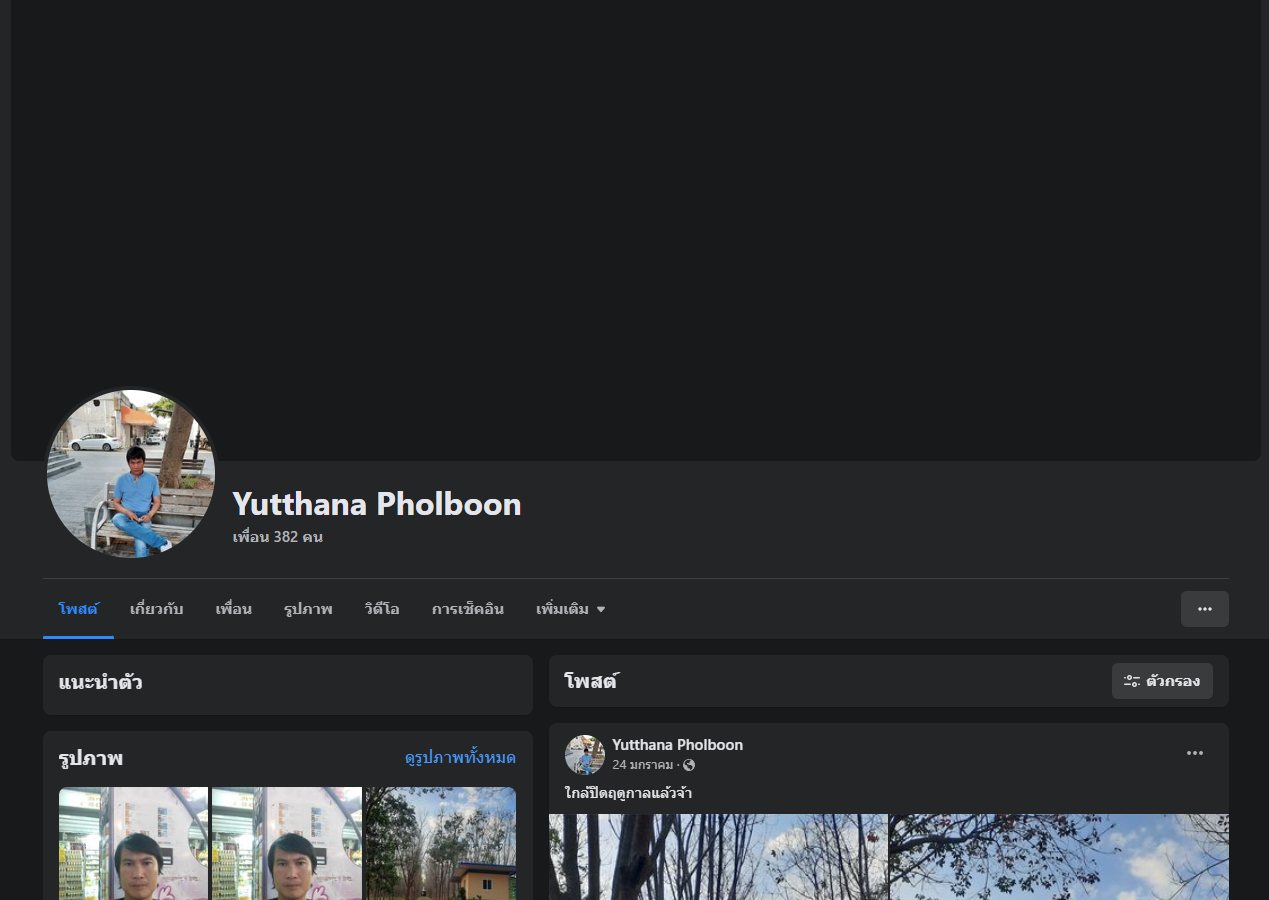Image resolution: width=1269 pixels, height=900 pixels.
Task: Click the profile name heading Yutthana Pholboon
Action: point(377,504)
